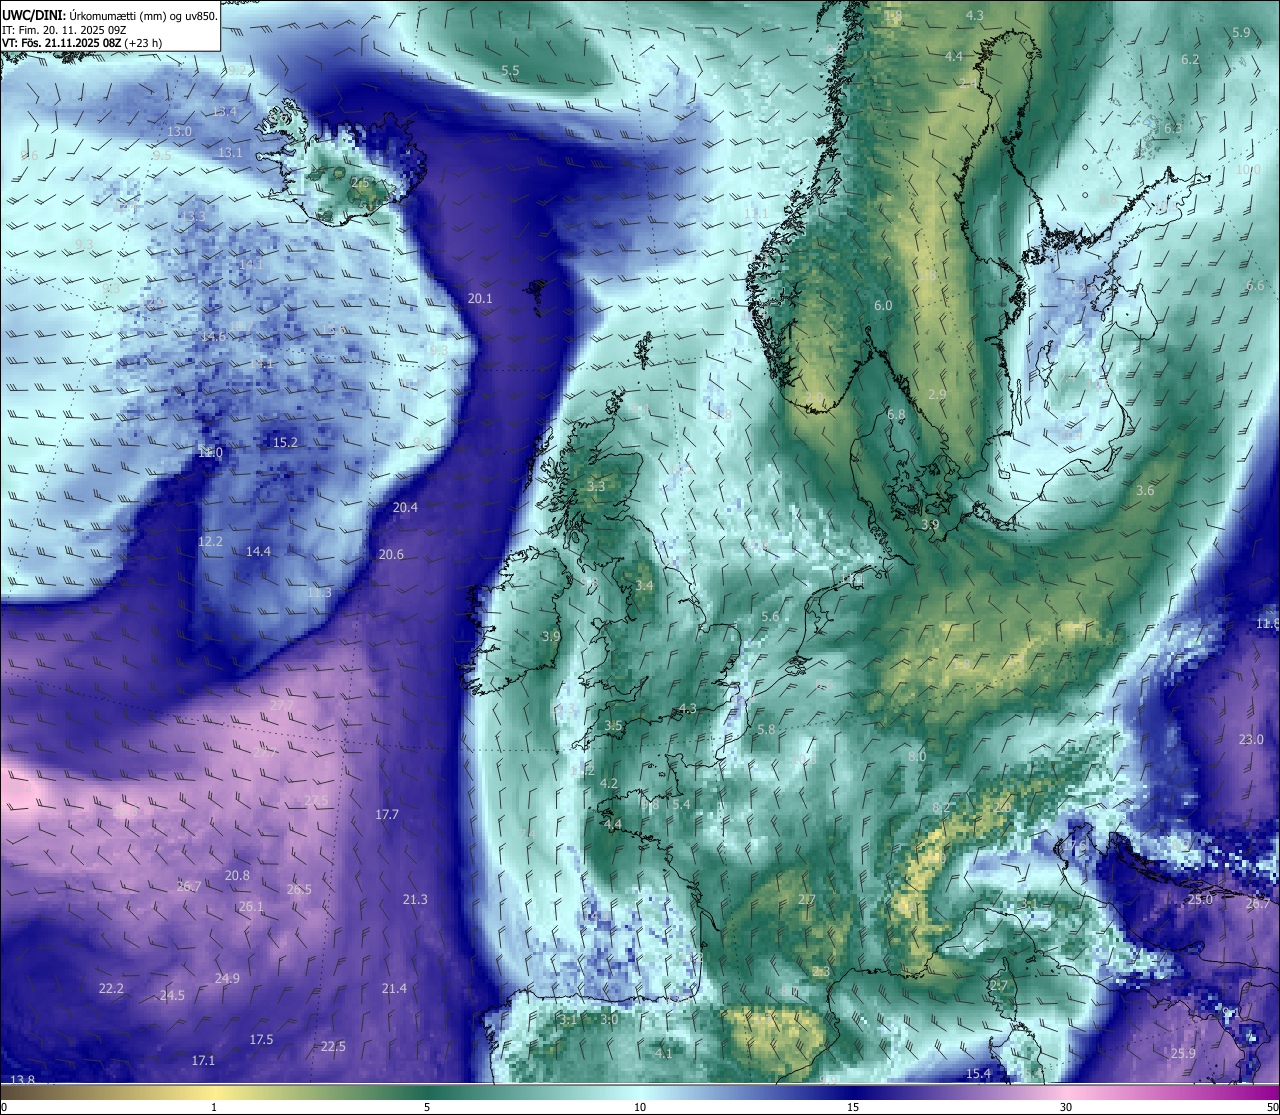Click the 24.9 value label

(227, 978)
